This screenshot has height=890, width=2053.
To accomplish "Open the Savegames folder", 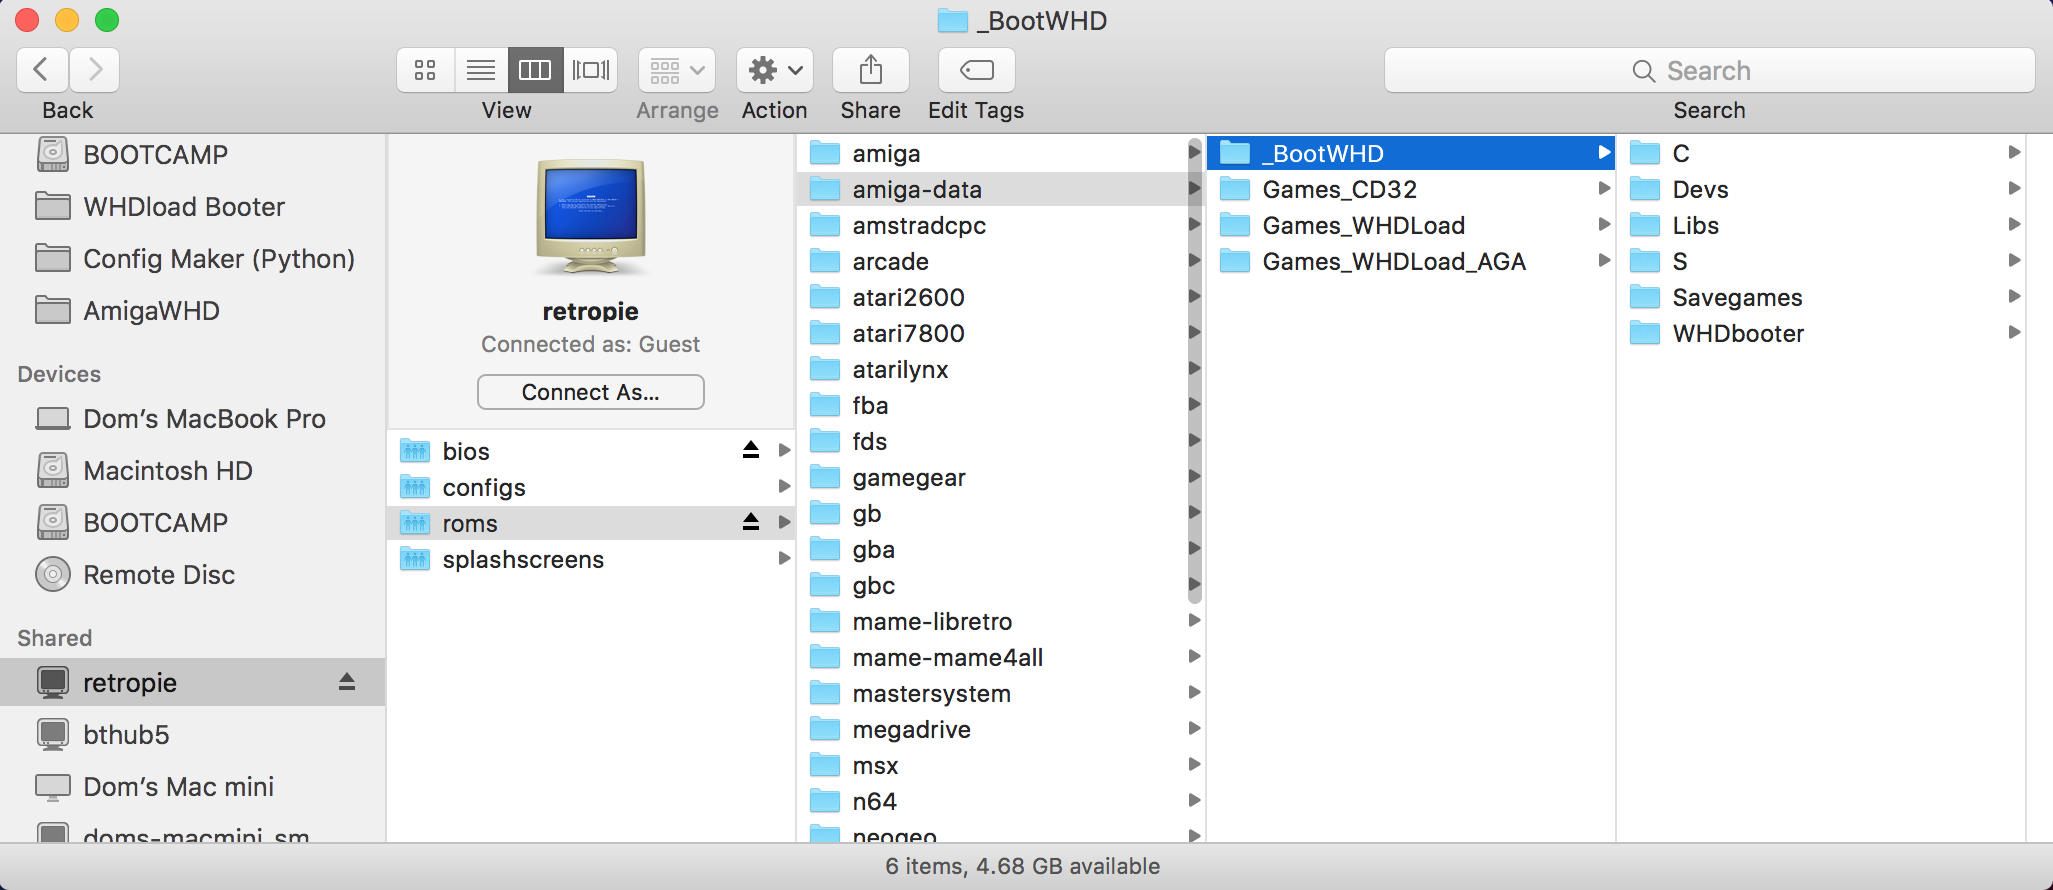I will (1821, 297).
